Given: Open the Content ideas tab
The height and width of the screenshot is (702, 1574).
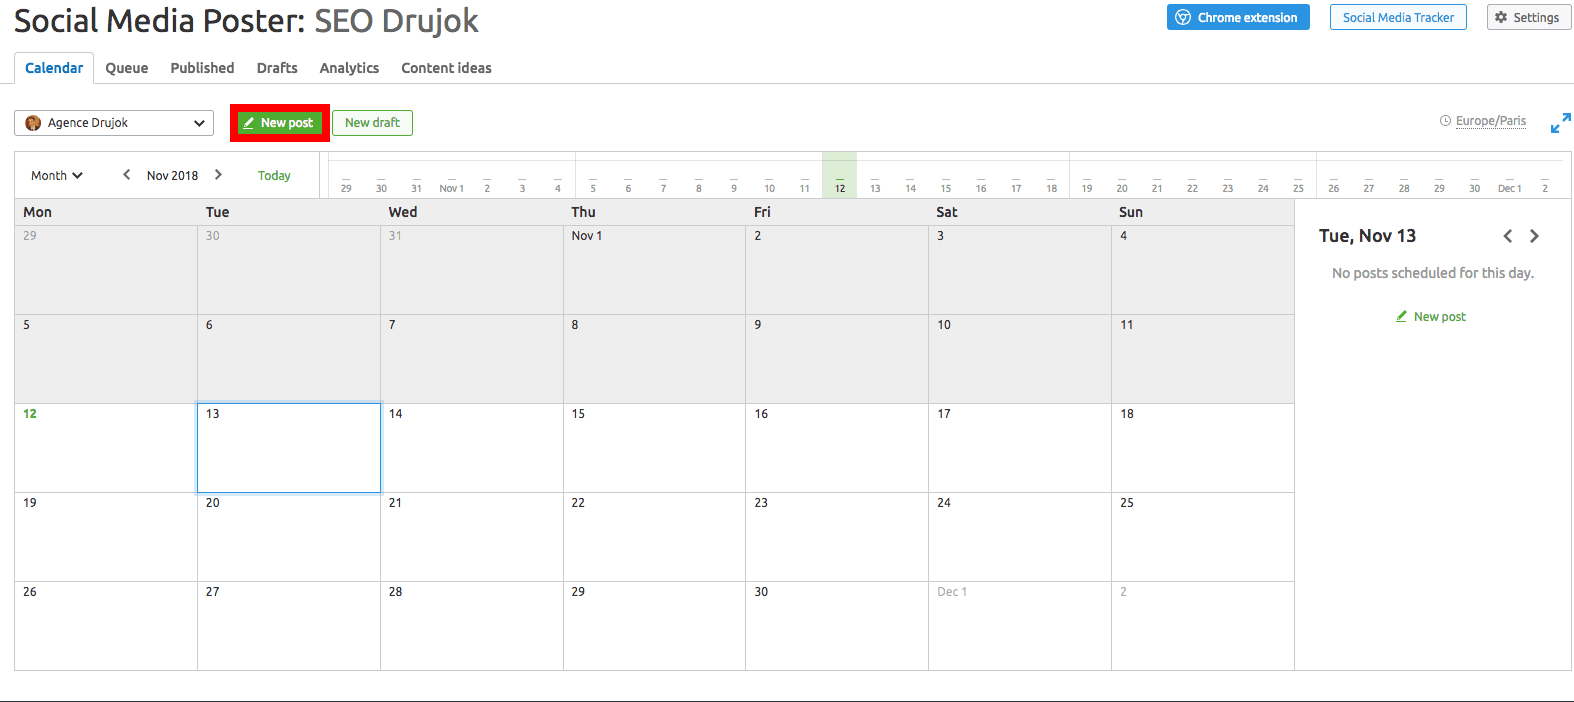Looking at the screenshot, I should (446, 68).
